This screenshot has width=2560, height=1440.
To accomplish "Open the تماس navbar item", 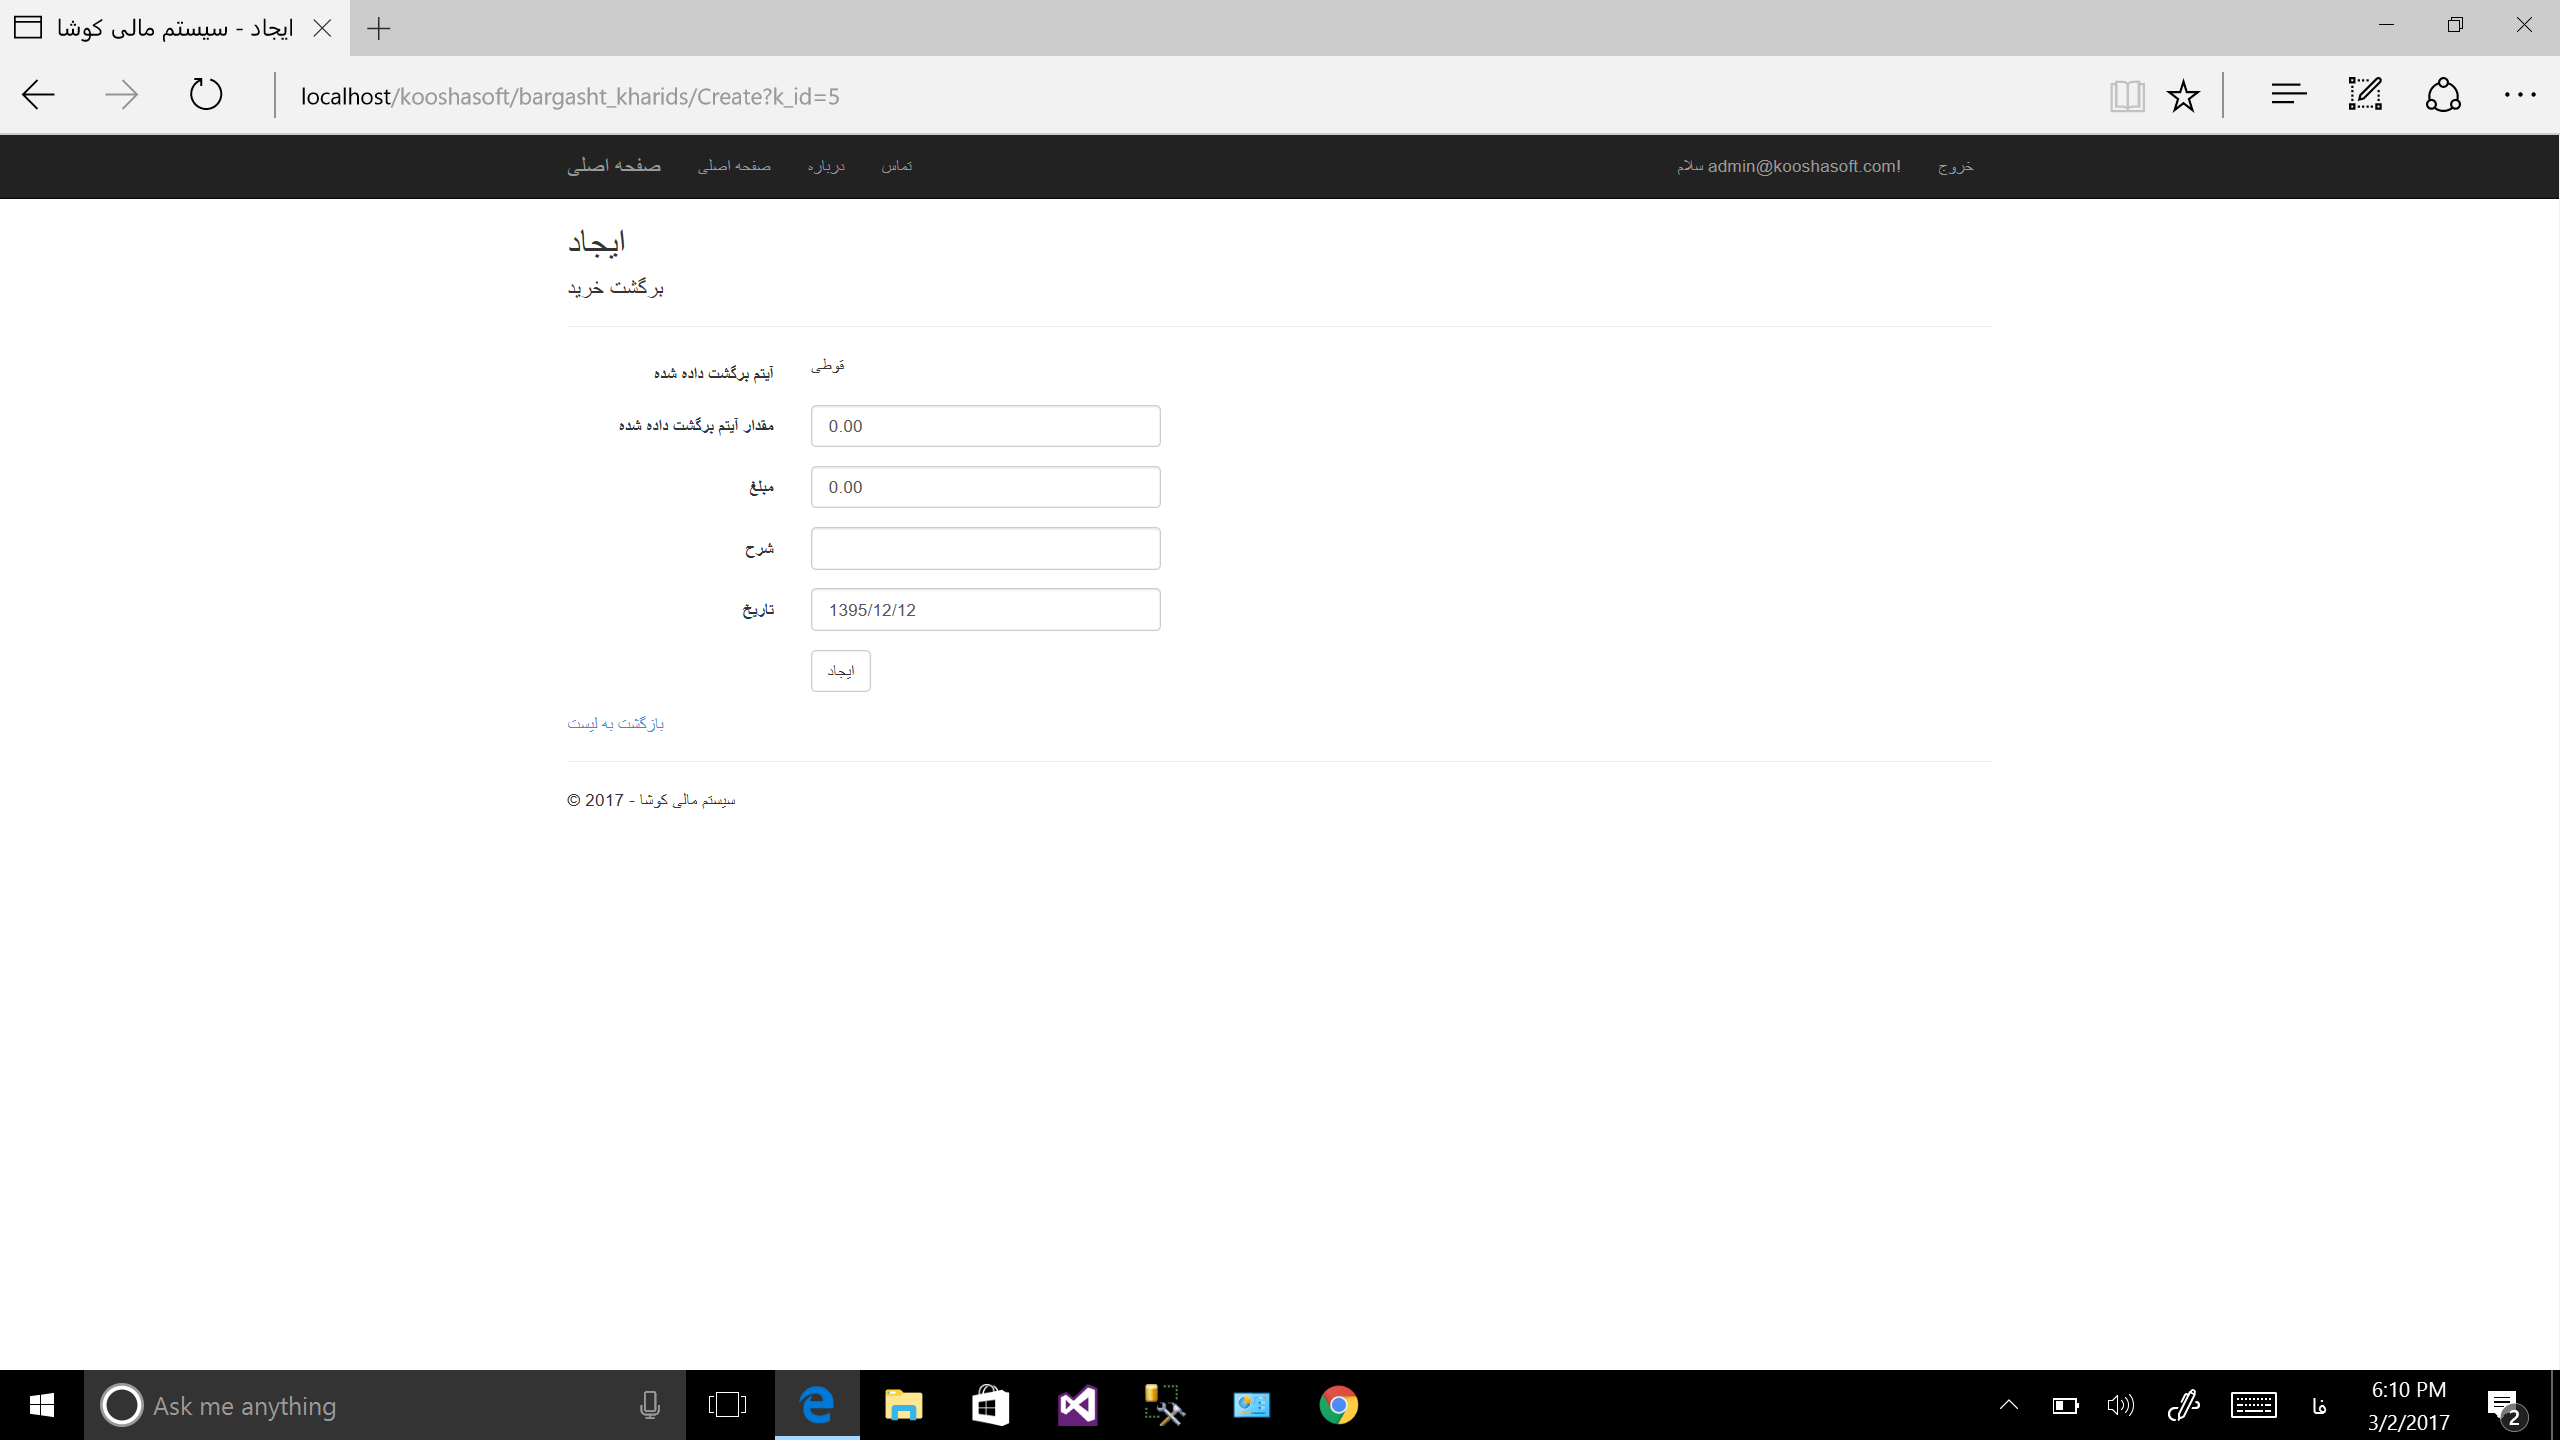I will [896, 166].
